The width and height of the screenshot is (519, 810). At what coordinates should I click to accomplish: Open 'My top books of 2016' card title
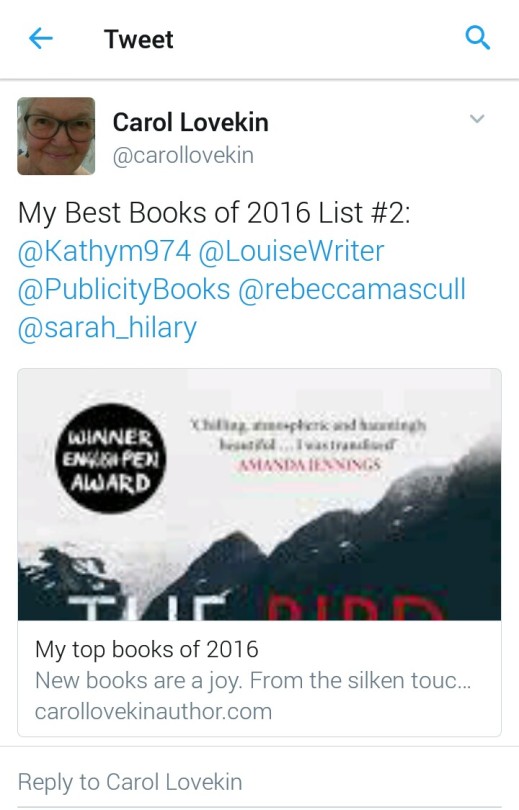tap(147, 649)
